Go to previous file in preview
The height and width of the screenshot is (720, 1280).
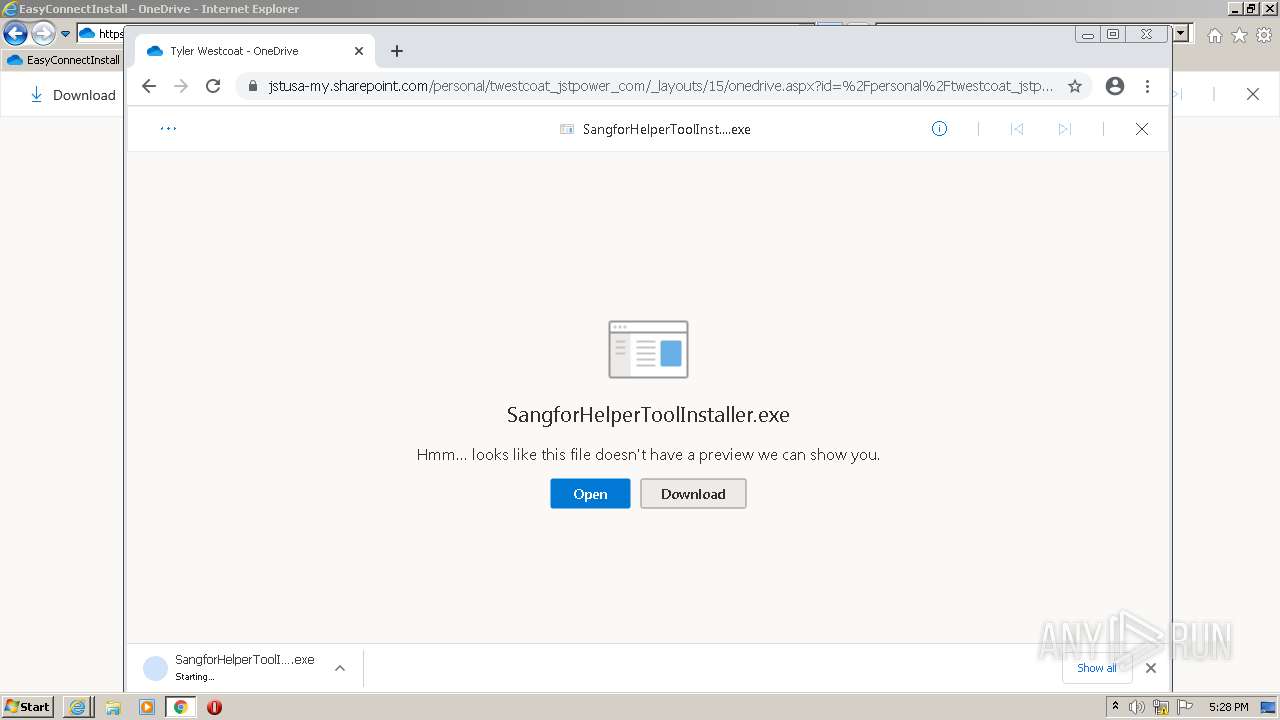pos(1017,129)
